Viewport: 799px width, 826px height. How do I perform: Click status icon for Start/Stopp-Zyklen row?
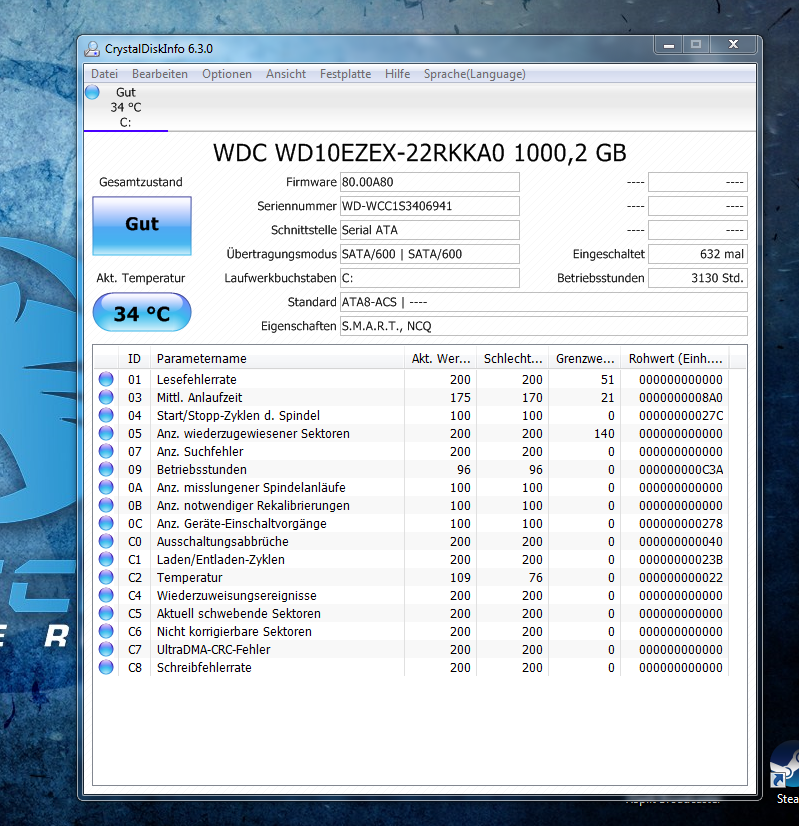[x=106, y=415]
